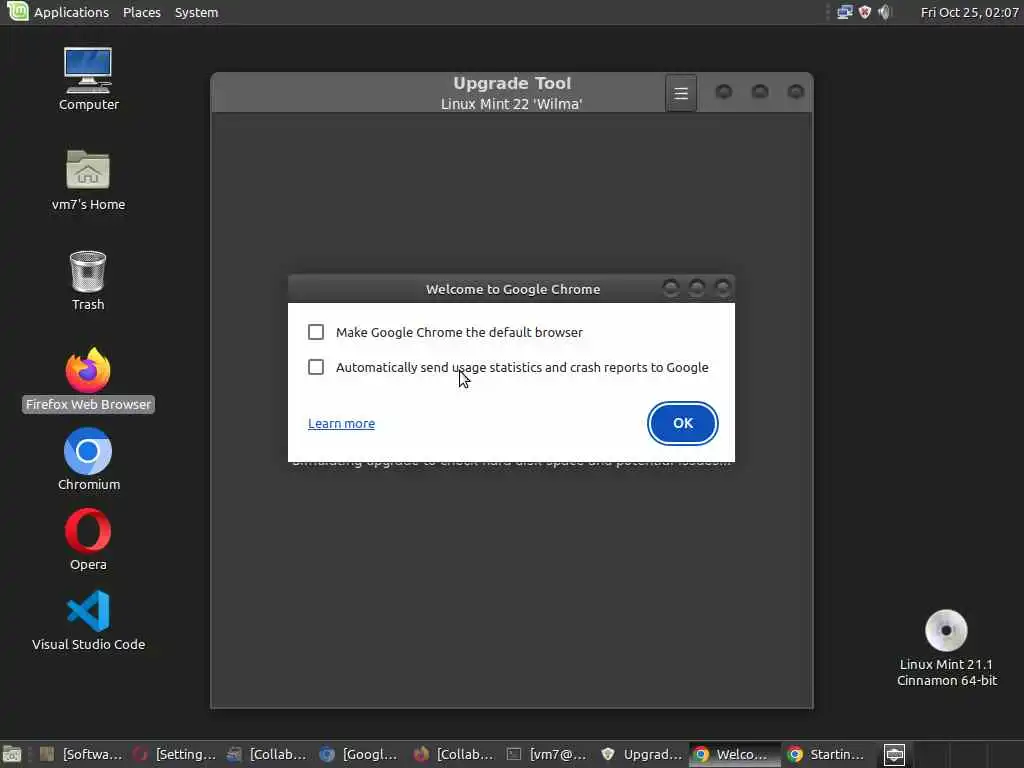Close the Welcome to Google Chrome dialog
The image size is (1024, 768).
point(722,288)
